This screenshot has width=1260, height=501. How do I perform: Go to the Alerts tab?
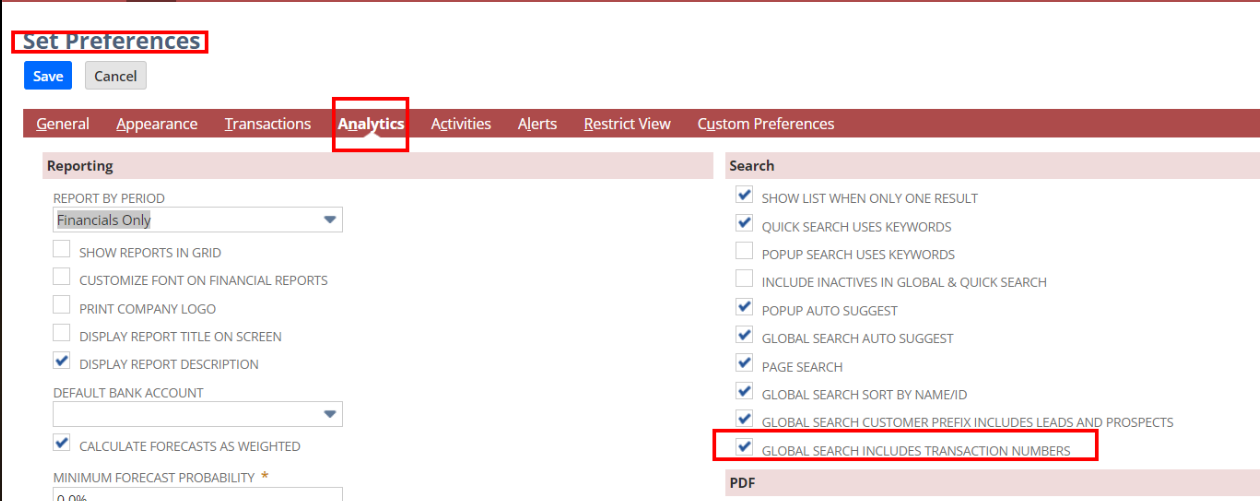[537, 124]
